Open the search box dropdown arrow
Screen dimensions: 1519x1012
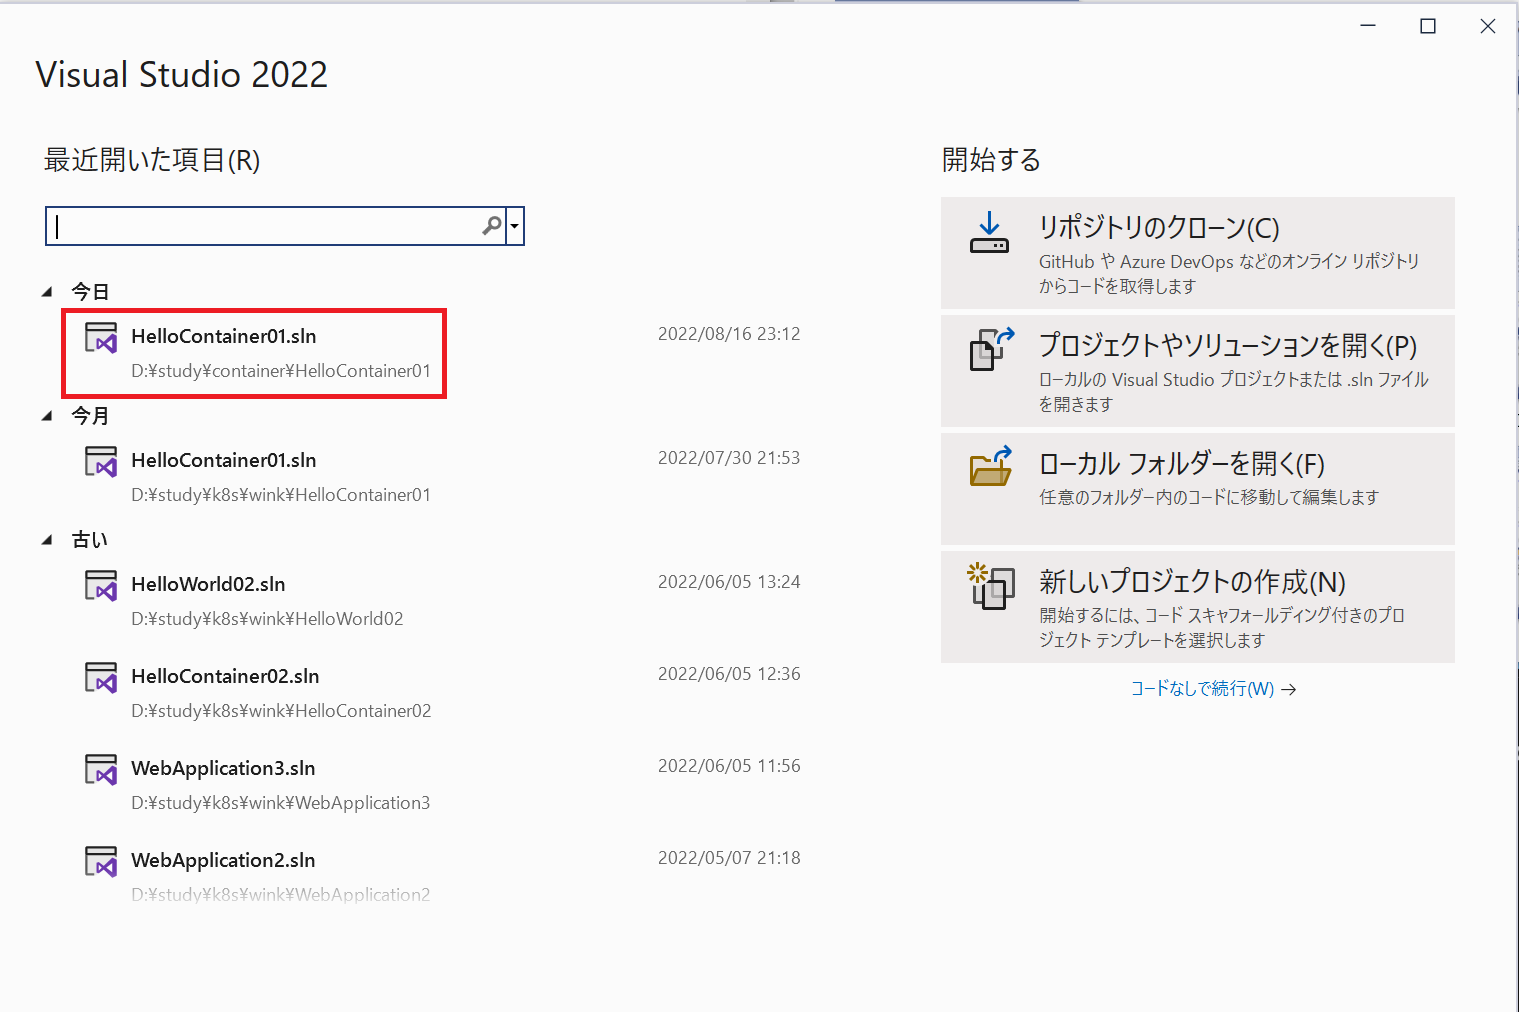coord(515,226)
